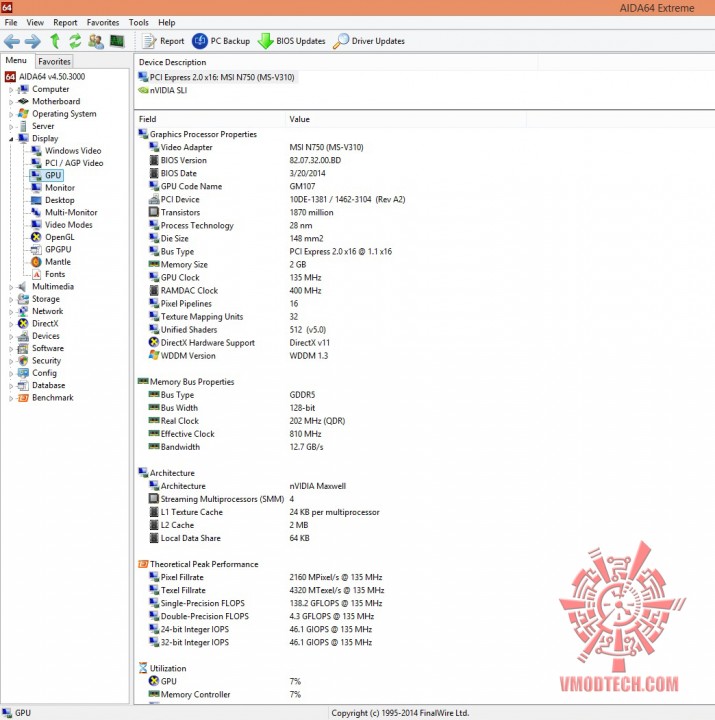
Task: Expand the Computer tree node
Action: pos(11,90)
